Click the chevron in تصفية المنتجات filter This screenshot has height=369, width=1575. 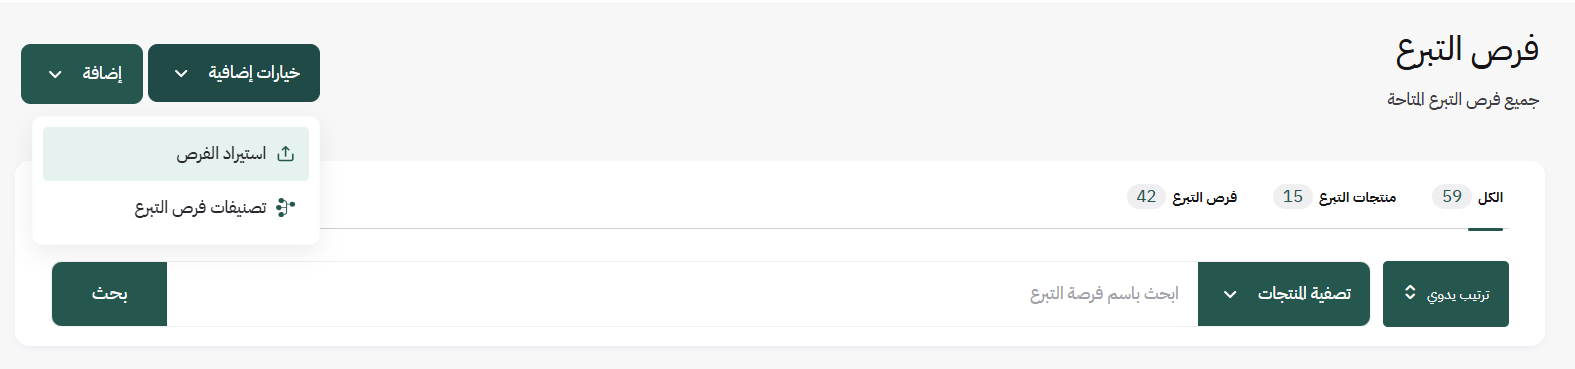1230,294
